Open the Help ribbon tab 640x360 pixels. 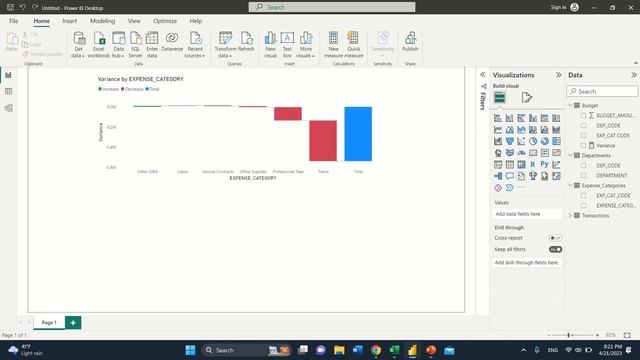[196, 21]
